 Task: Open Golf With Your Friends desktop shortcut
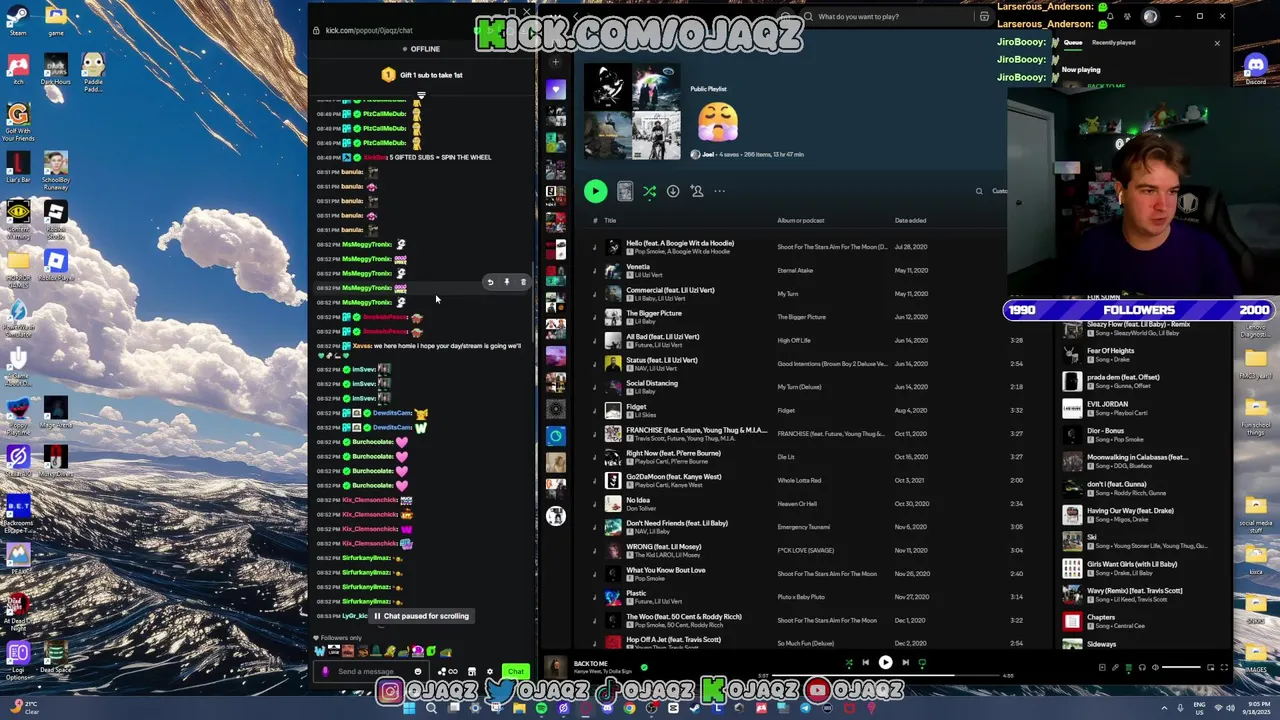point(17,119)
